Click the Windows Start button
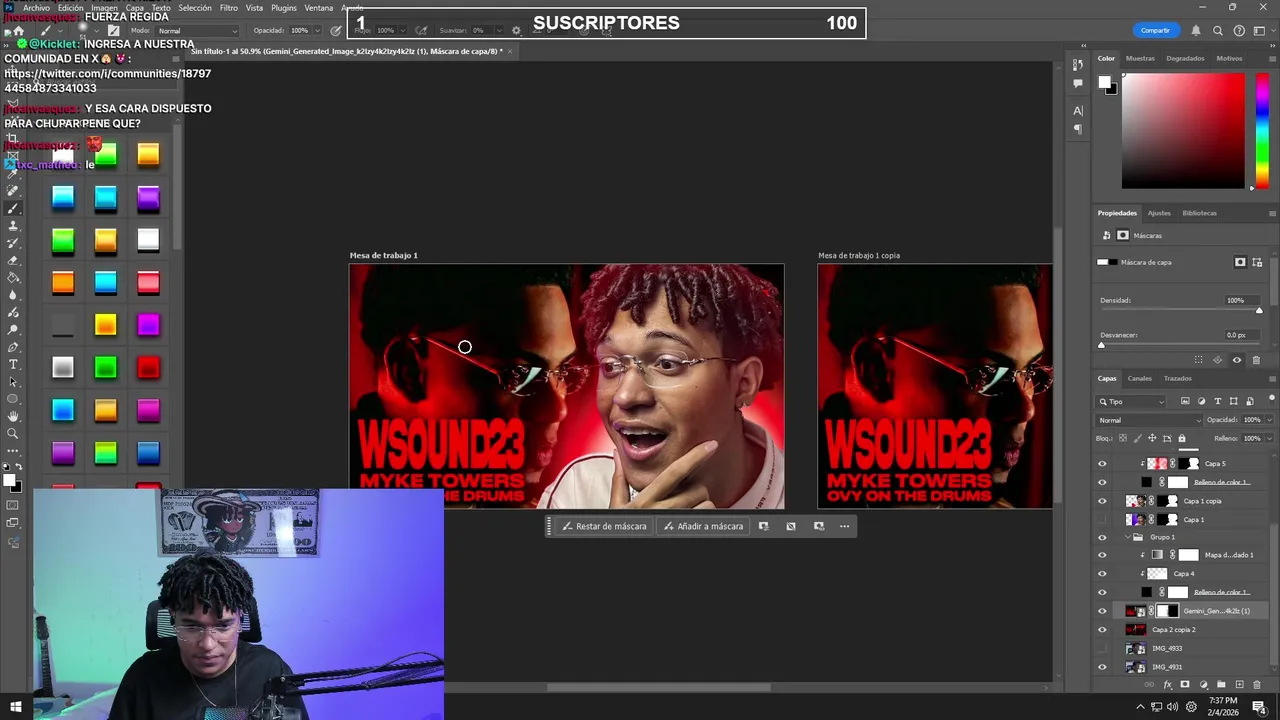Viewport: 1280px width, 720px height. [16, 707]
